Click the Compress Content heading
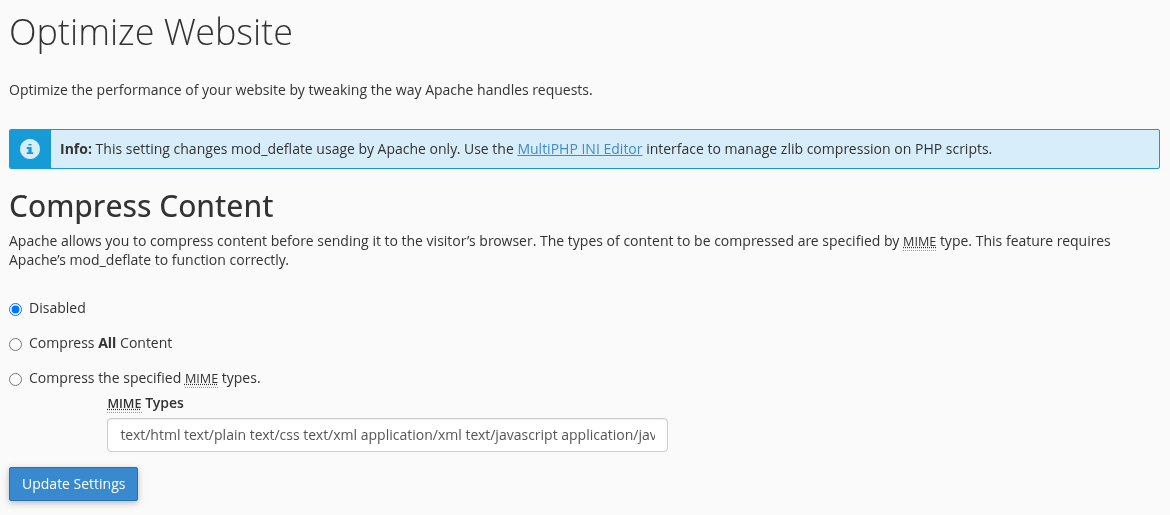 pyautogui.click(x=141, y=206)
